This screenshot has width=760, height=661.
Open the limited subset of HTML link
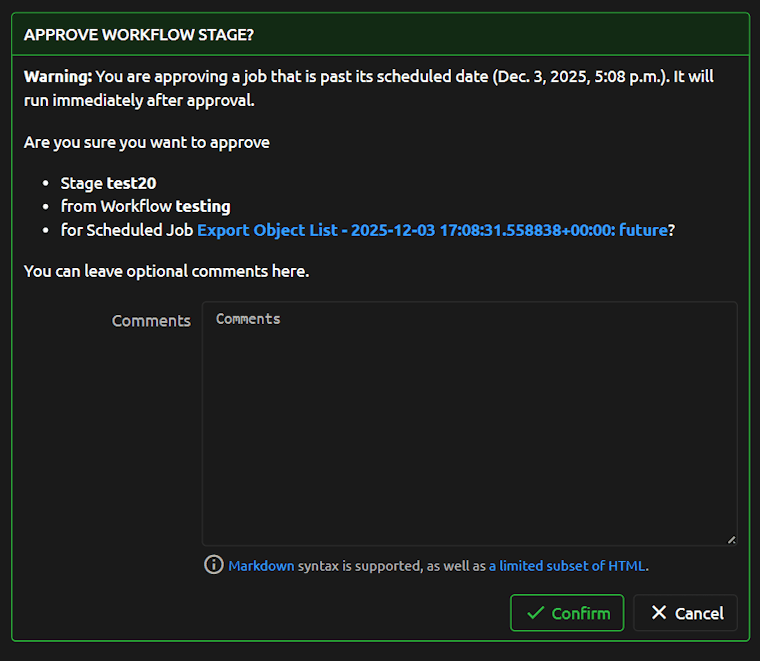coord(567,566)
